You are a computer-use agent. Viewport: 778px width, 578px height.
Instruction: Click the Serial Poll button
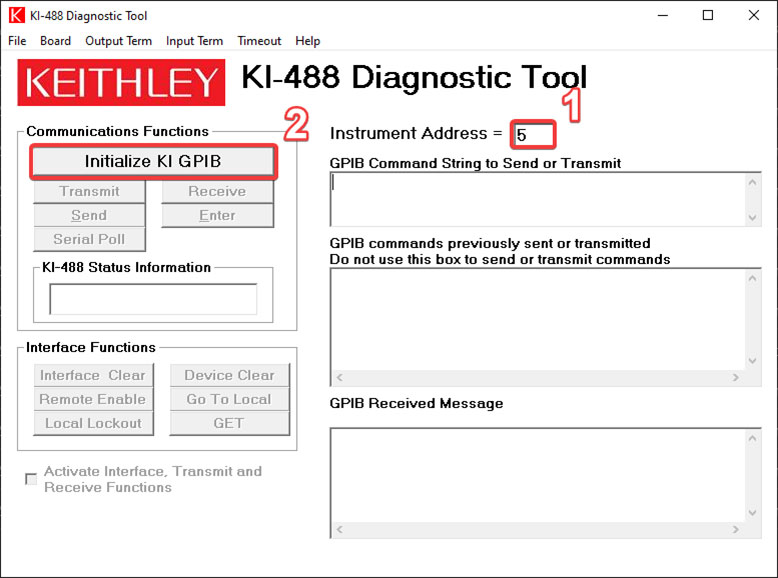tap(89, 239)
